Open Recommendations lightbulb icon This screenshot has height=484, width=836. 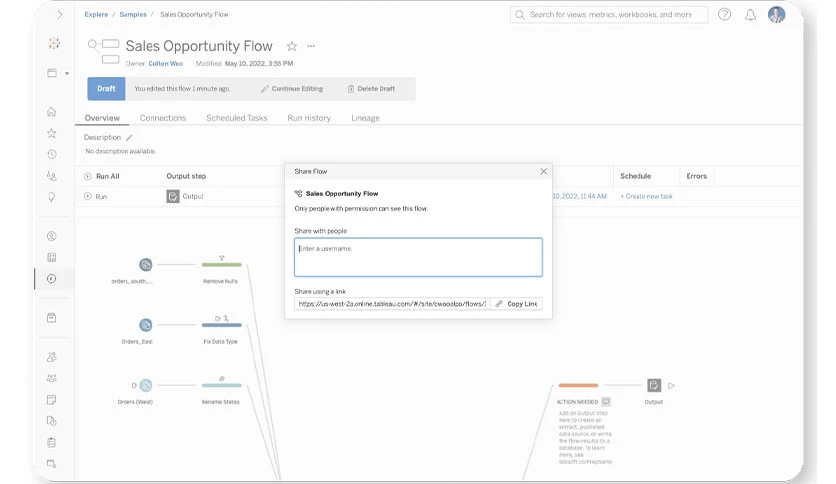point(52,197)
